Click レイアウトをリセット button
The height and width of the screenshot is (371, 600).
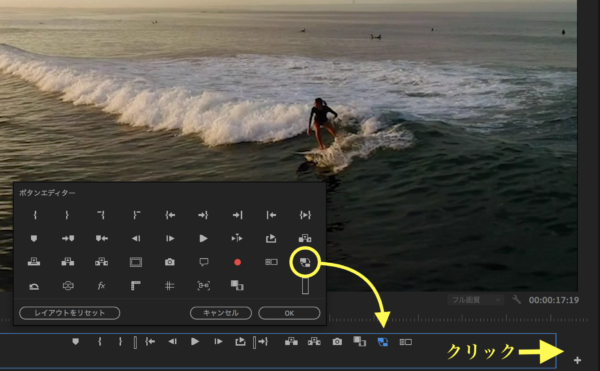click(x=70, y=313)
